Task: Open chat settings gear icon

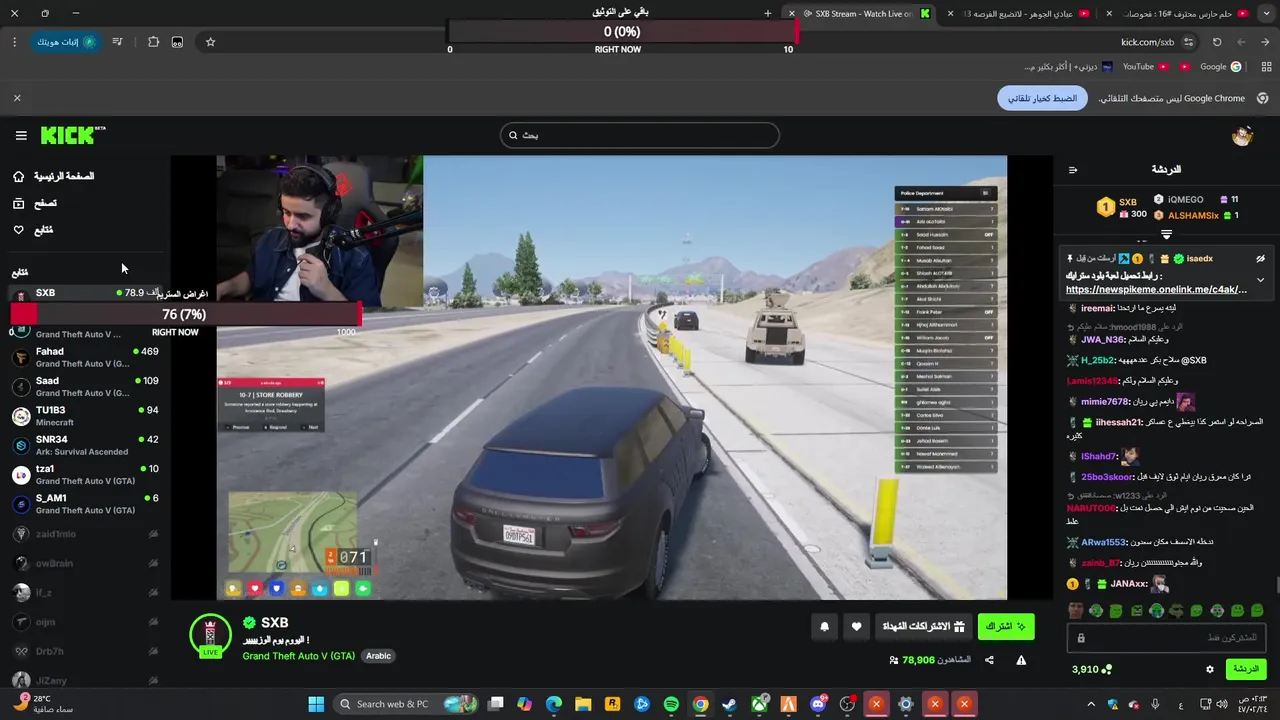Action: point(1210,669)
